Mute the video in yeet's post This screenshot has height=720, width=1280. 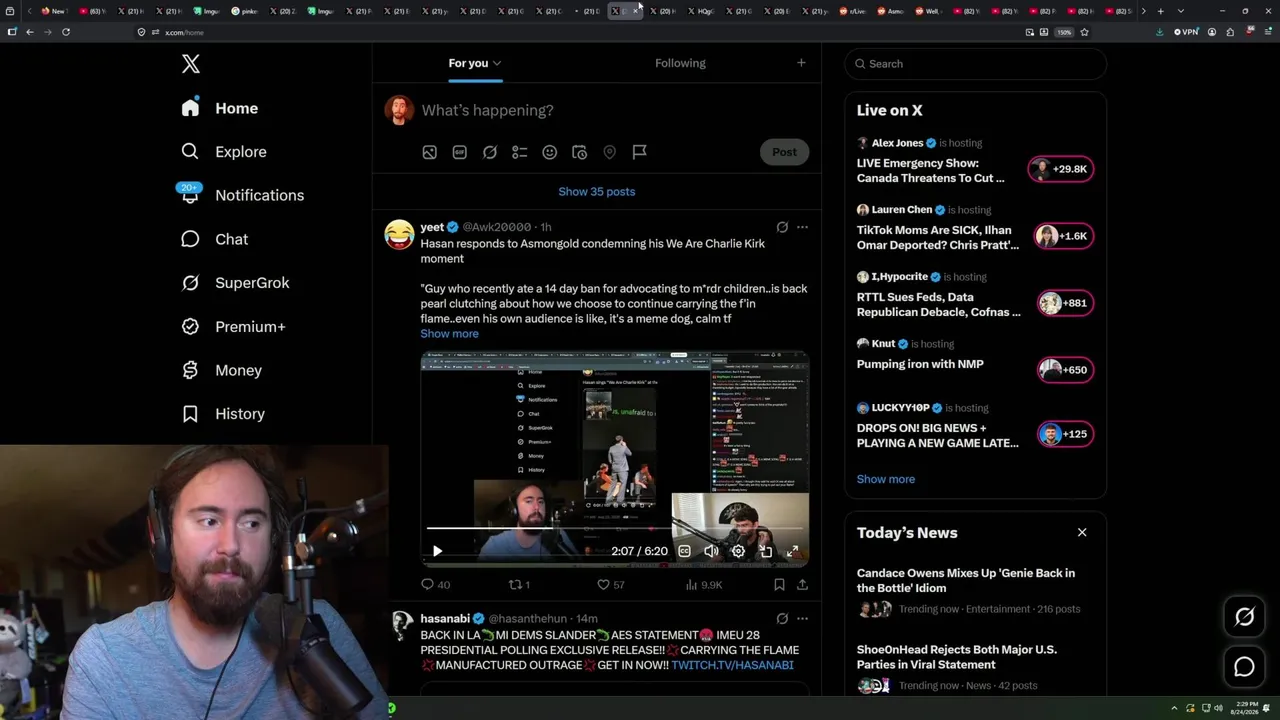tap(711, 551)
